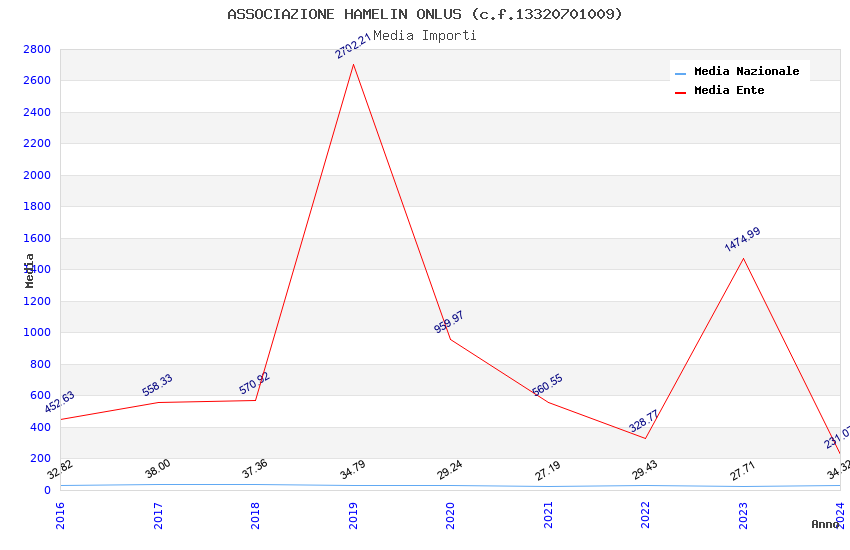Viewport: 850px width, 550px height.
Task: Click the 2023 year axis label
Action: (x=743, y=515)
